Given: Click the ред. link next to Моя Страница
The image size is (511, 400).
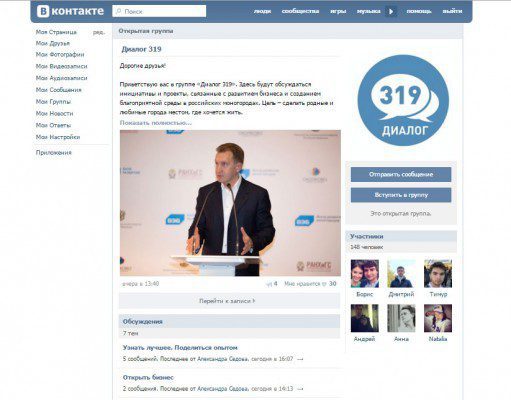Looking at the screenshot, I should (99, 32).
